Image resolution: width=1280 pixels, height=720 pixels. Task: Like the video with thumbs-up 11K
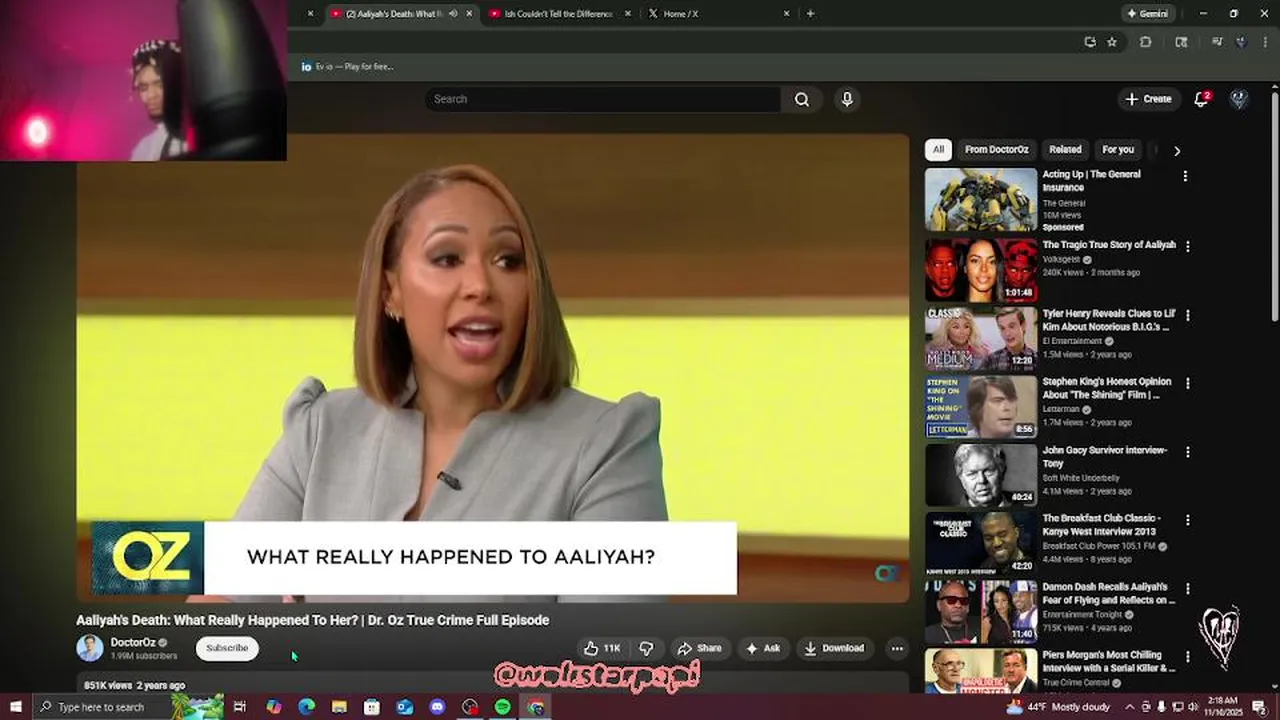602,648
